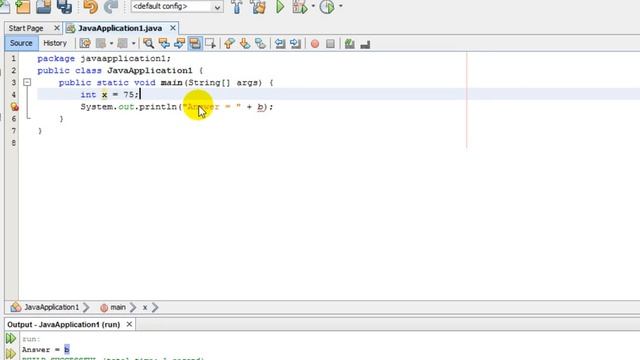
Task: Click the Find Selection magnifier icon
Action: pyautogui.click(x=149, y=43)
